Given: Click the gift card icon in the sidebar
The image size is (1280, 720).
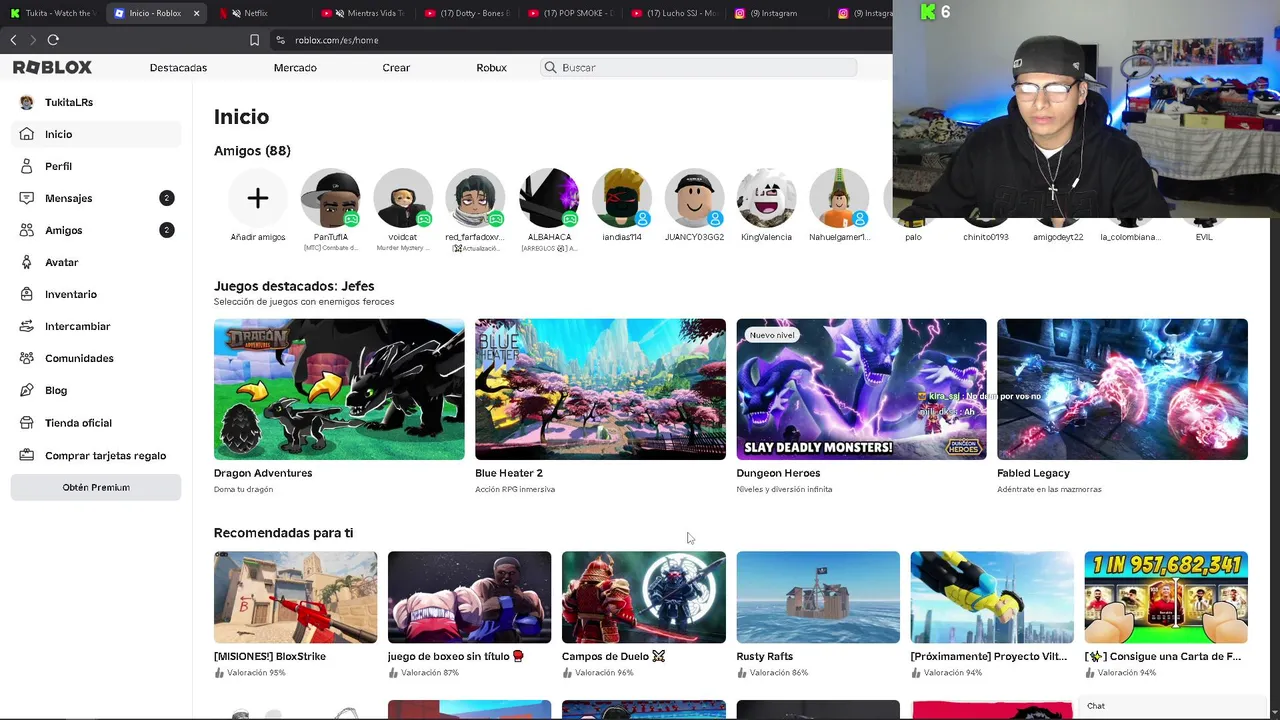Looking at the screenshot, I should 27,455.
